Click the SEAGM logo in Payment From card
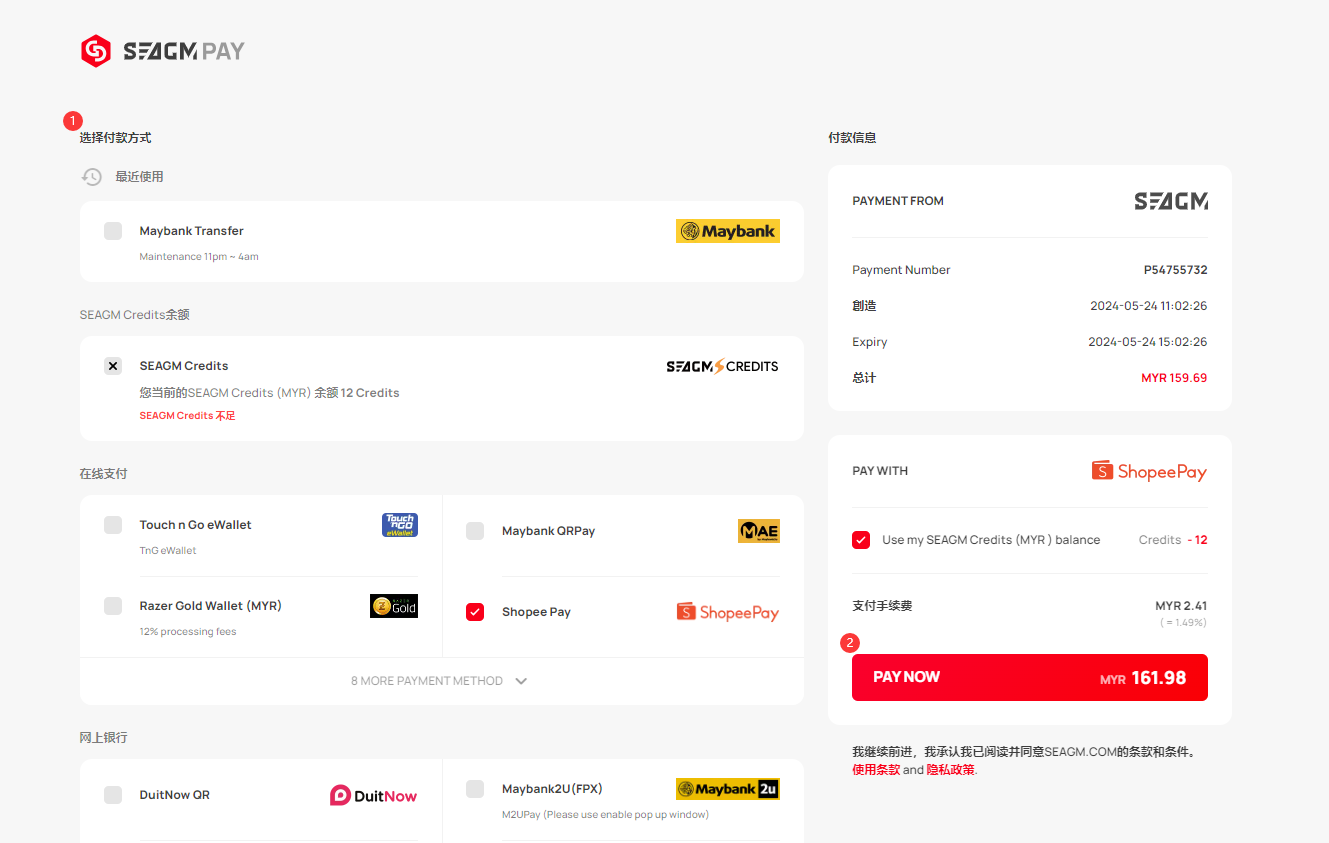The height and width of the screenshot is (843, 1329). tap(1171, 201)
